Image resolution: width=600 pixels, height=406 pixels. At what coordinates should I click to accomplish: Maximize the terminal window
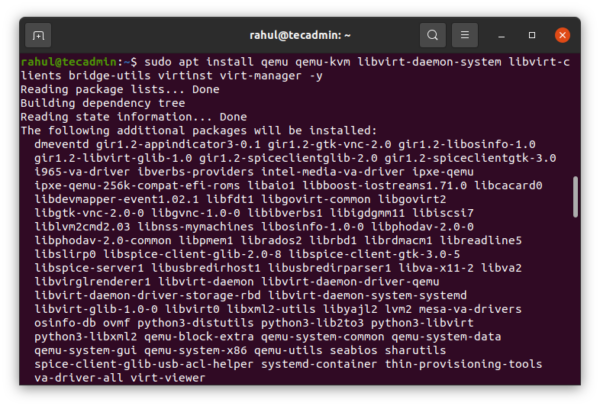click(532, 36)
